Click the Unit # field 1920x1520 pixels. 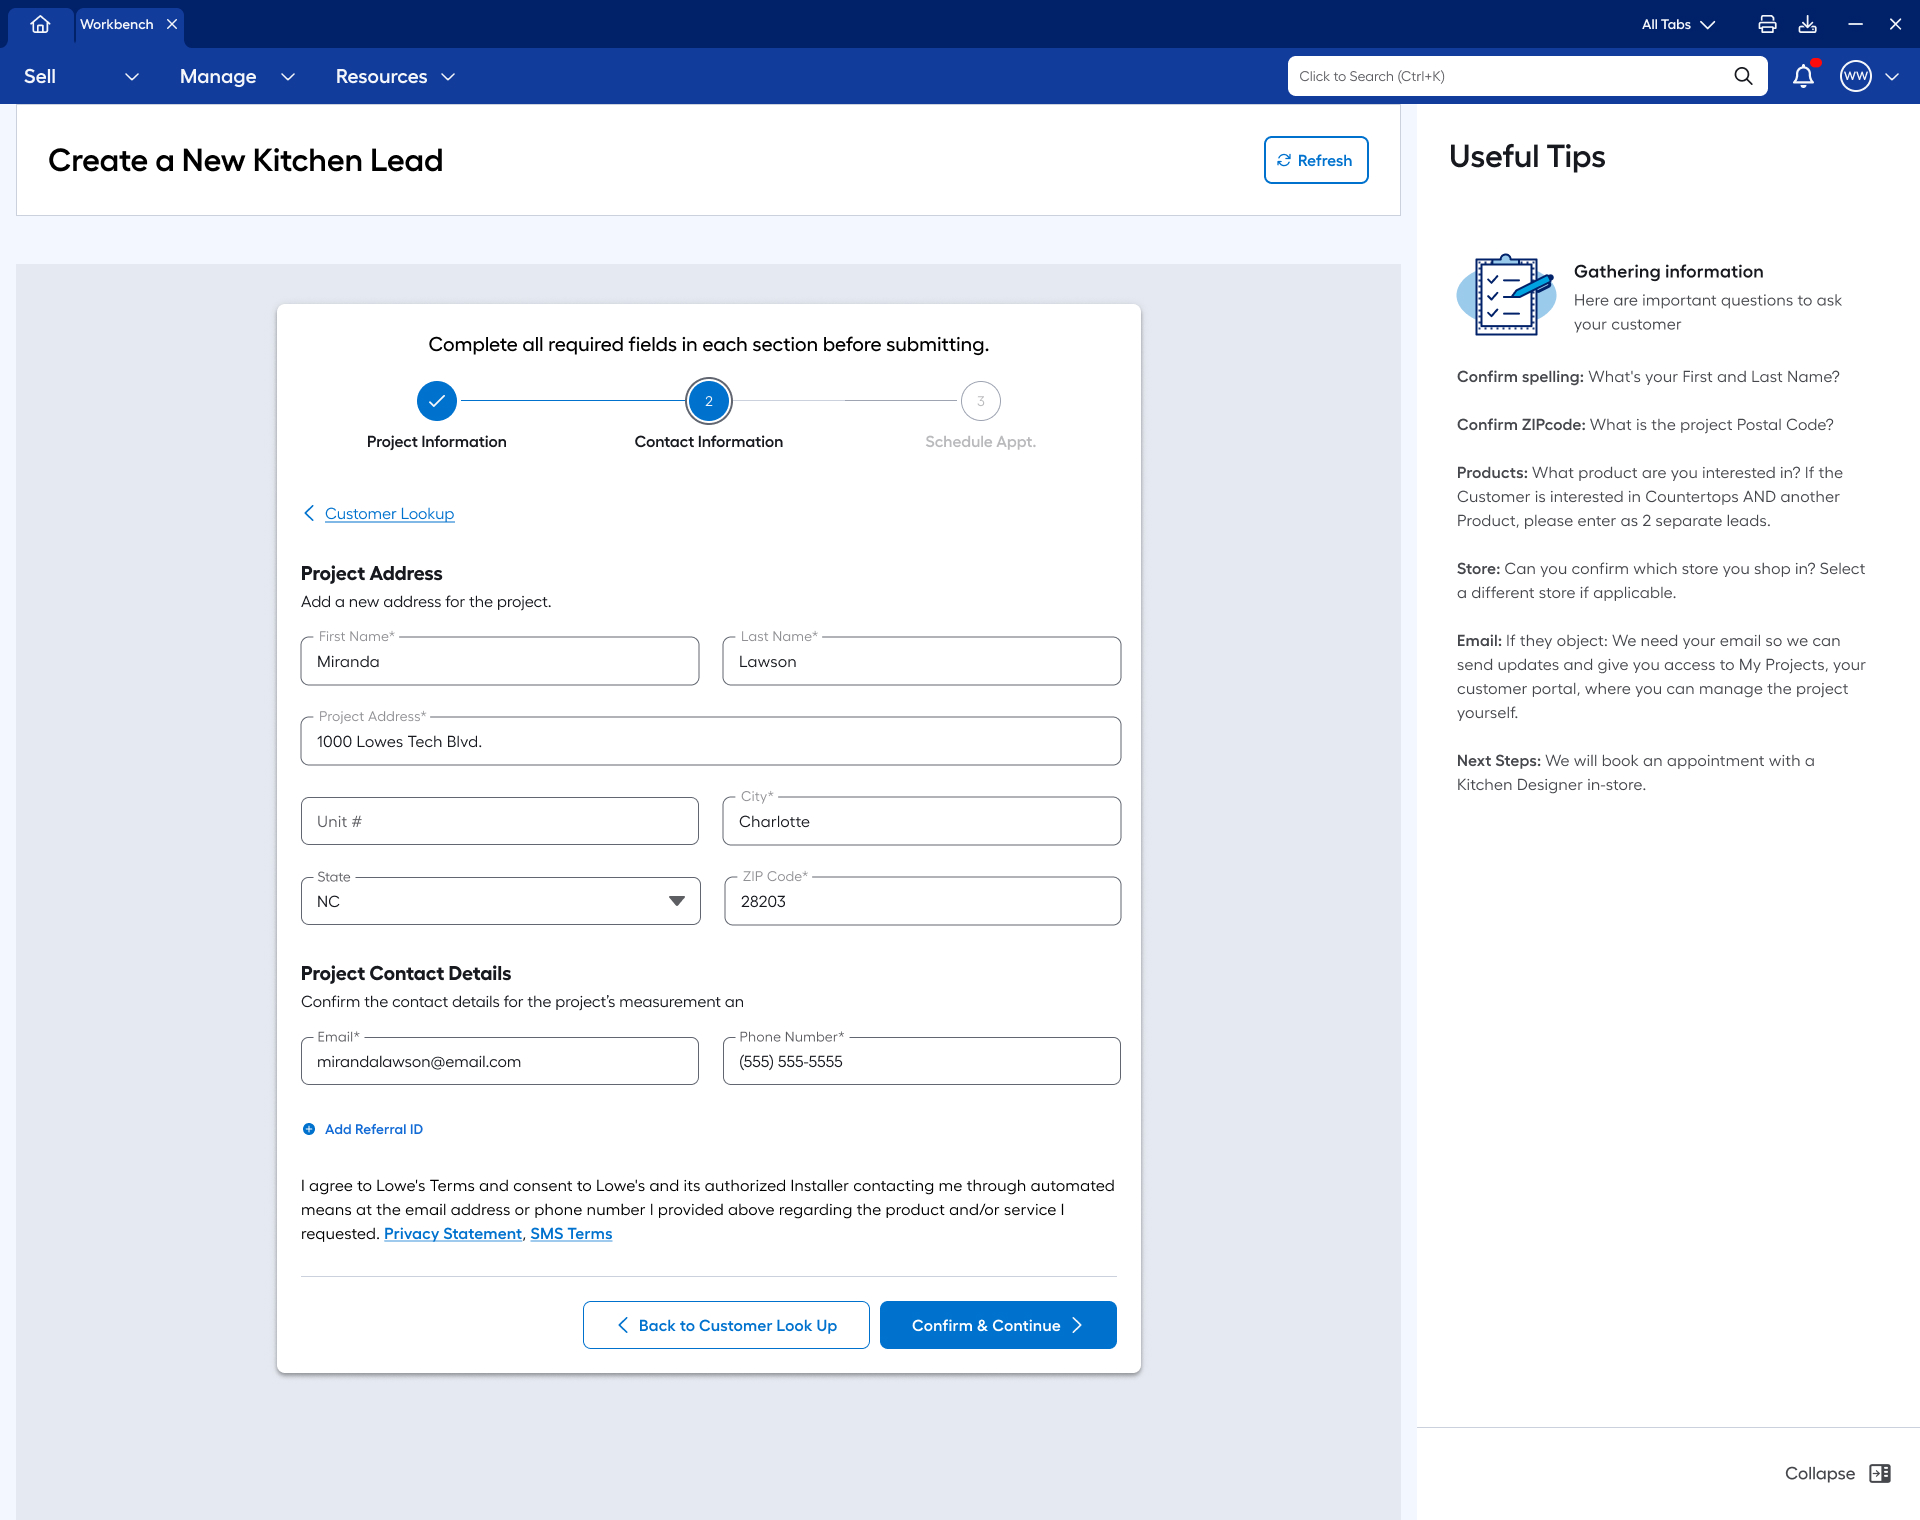pos(500,821)
